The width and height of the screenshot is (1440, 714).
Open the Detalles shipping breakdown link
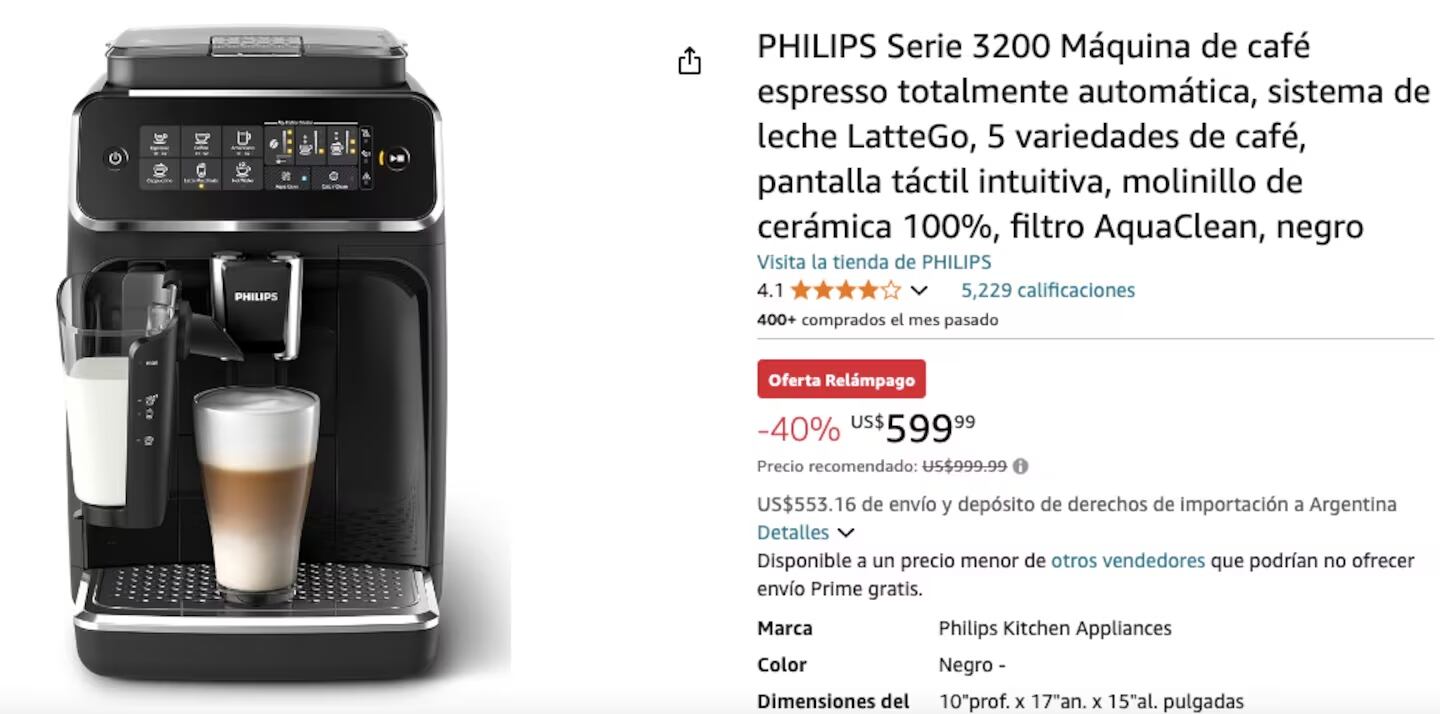click(793, 532)
